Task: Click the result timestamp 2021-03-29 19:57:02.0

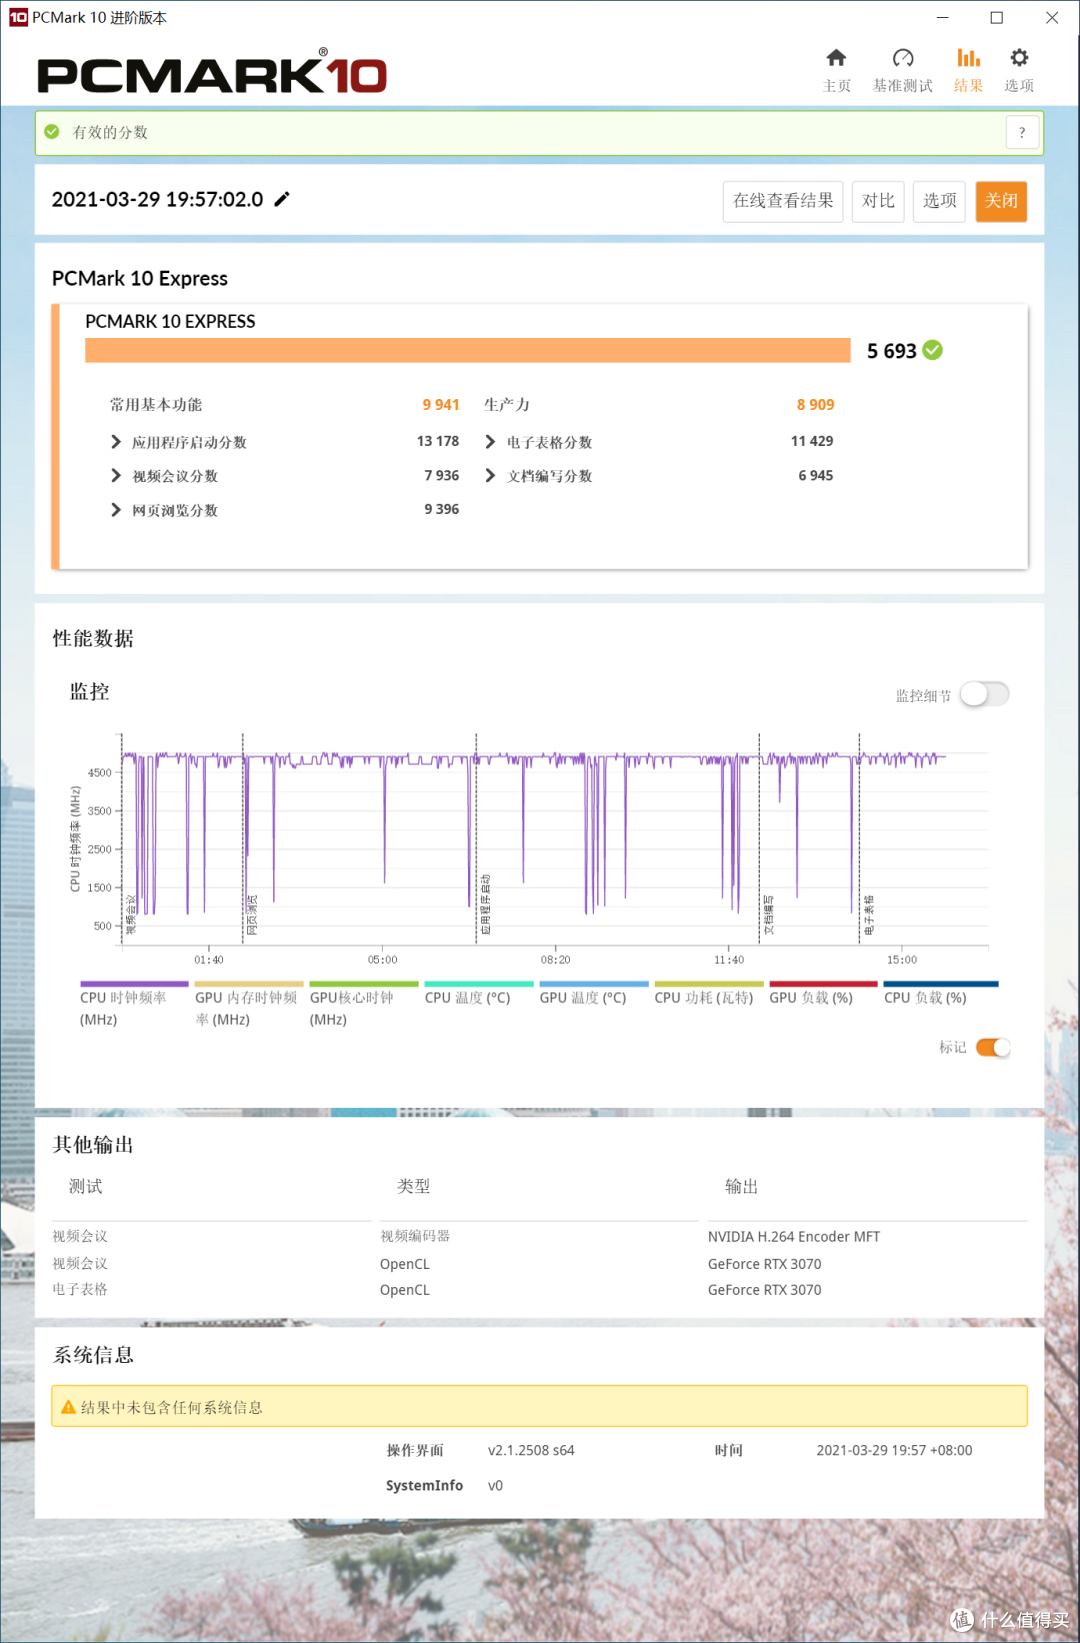Action: [157, 199]
